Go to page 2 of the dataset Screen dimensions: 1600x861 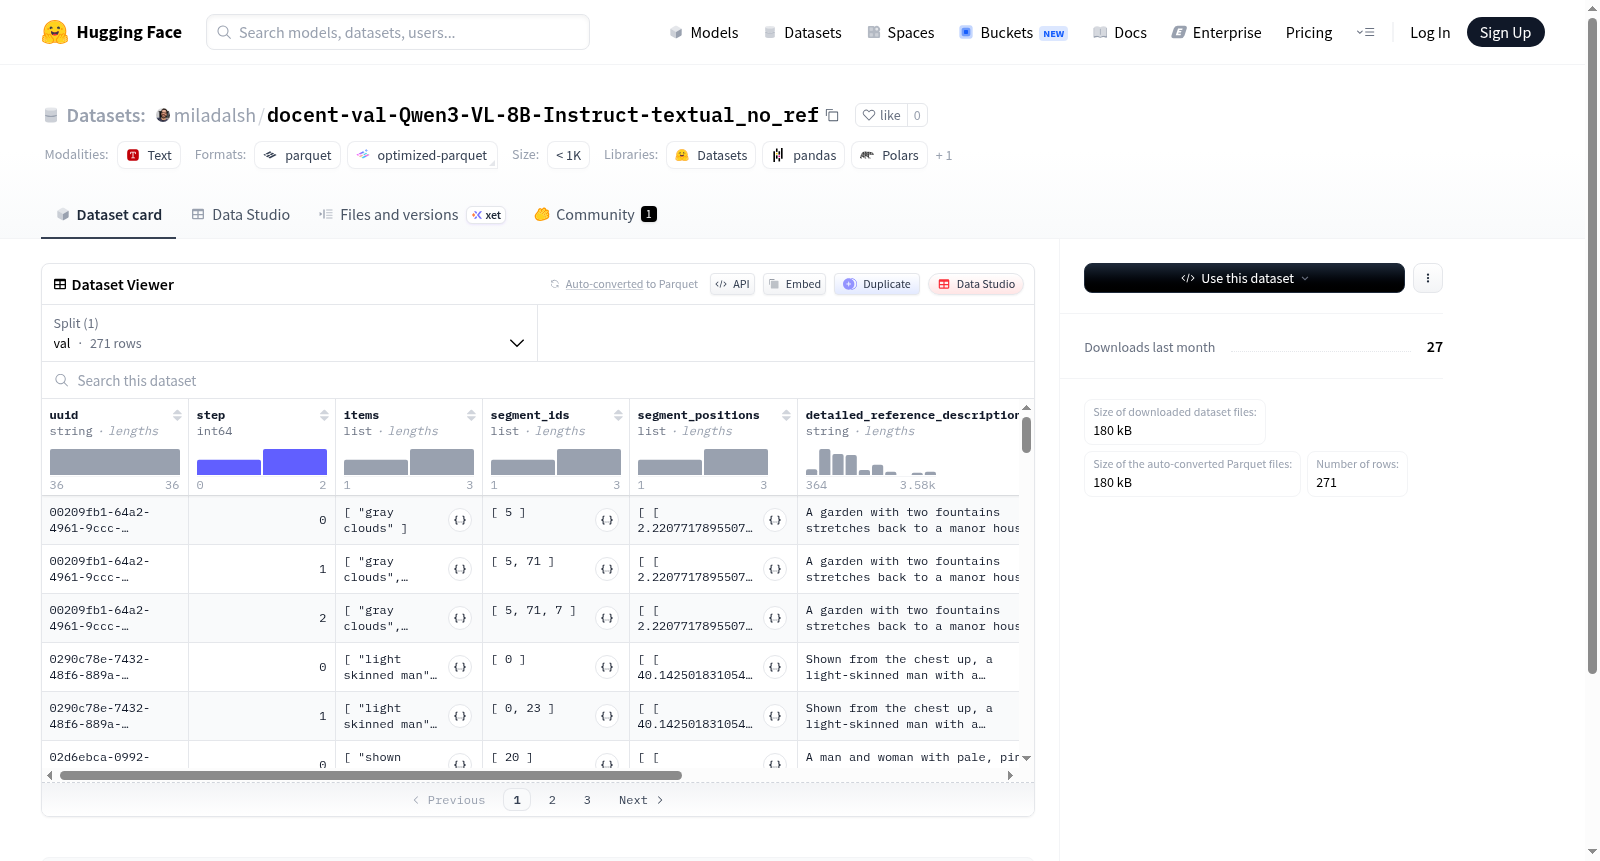tap(552, 800)
